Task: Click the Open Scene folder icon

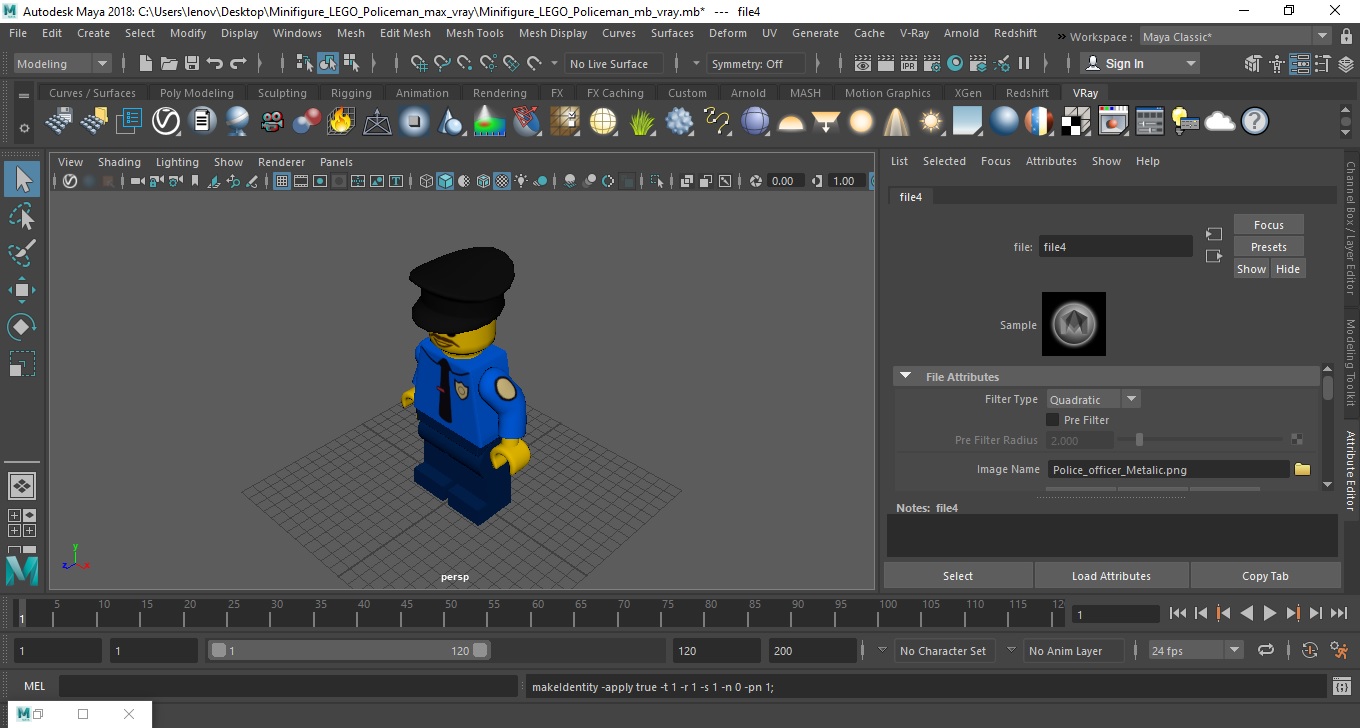Action: pos(169,63)
